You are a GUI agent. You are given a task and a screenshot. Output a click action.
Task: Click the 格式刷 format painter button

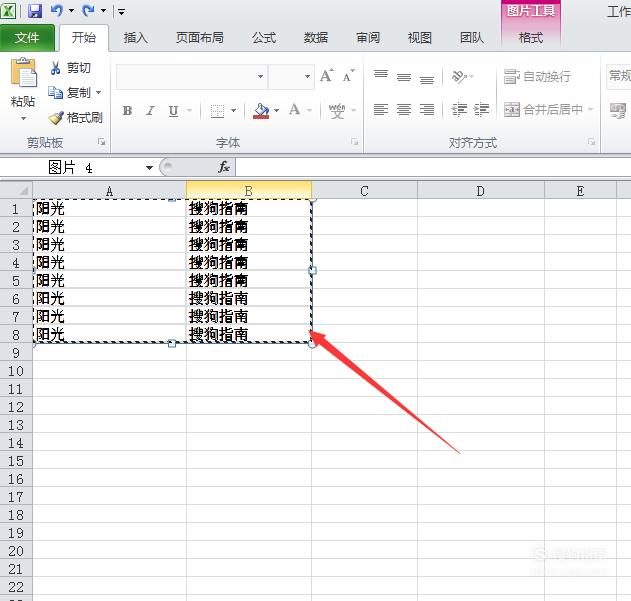click(76, 118)
